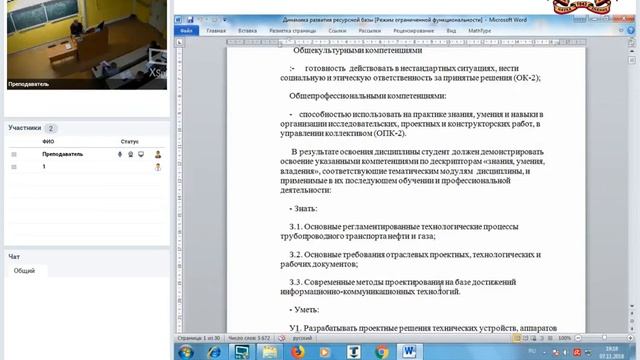
Task: Click the taskbar clock showing date and time
Action: pyautogui.click(x=611, y=352)
